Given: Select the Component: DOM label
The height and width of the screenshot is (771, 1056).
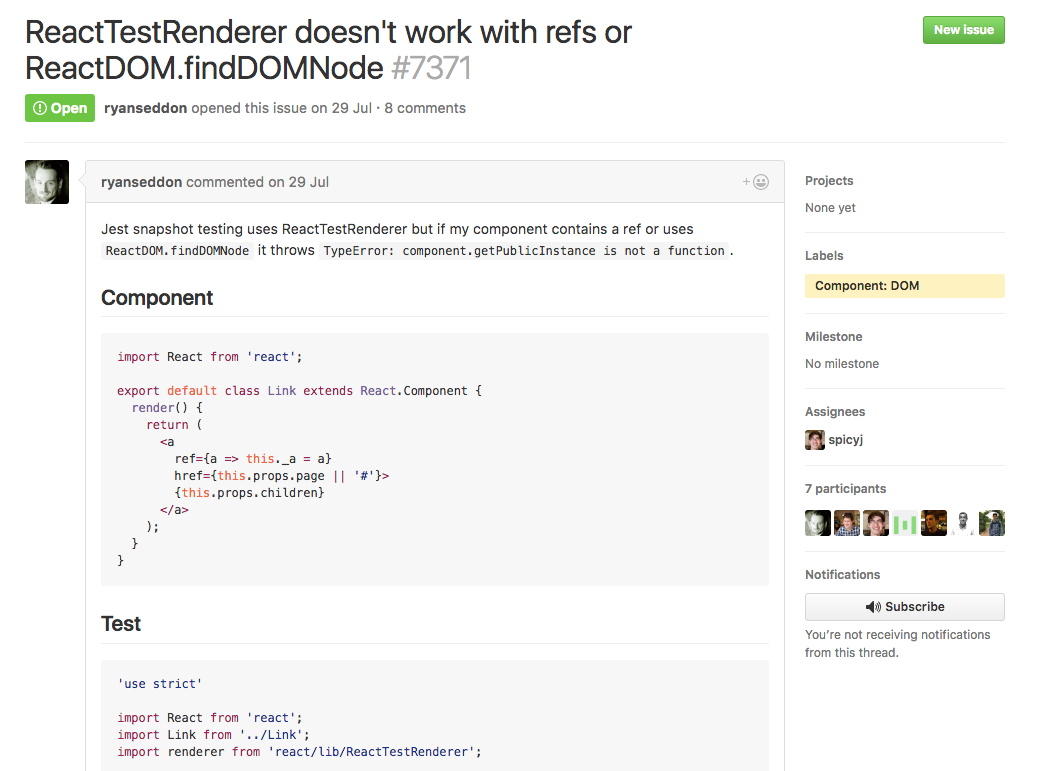Looking at the screenshot, I should point(904,286).
